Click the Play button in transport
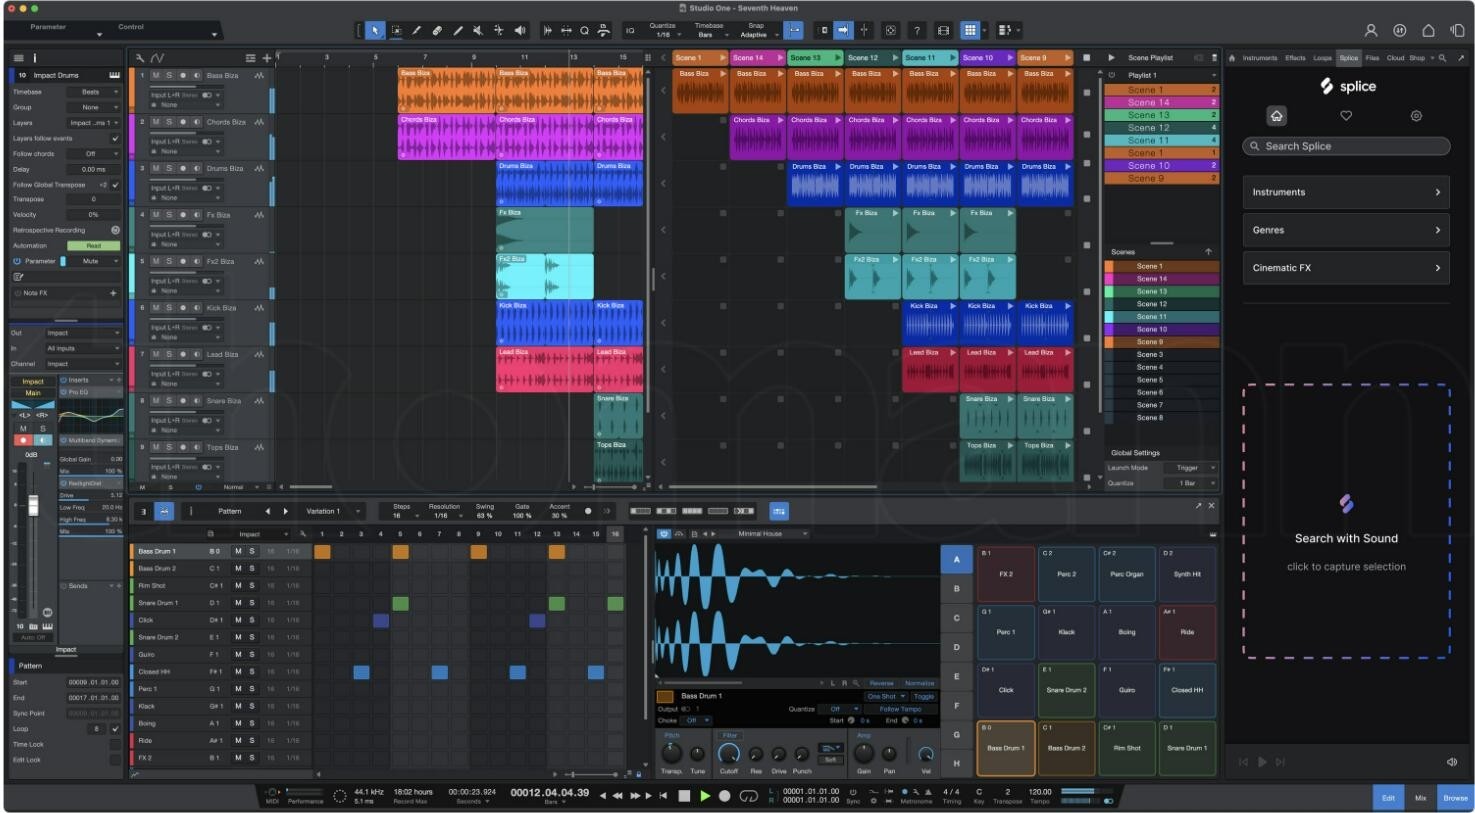1475x813 pixels. [705, 796]
